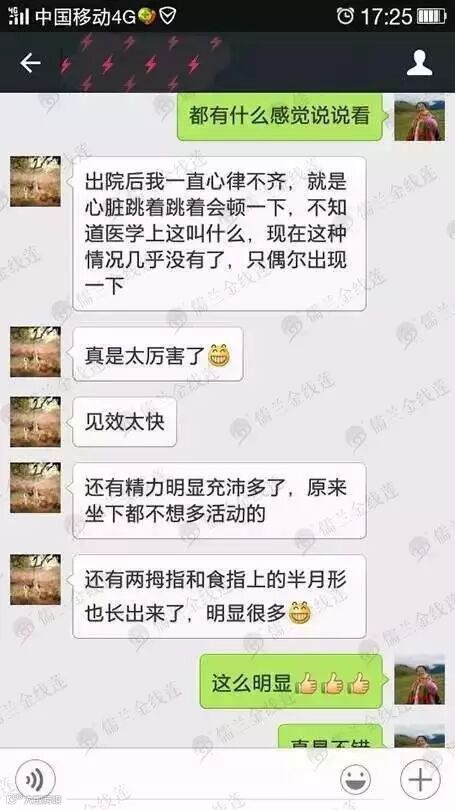This screenshot has height=810, width=455.
Task: Tap the alarm clock status icon
Action: [345, 15]
